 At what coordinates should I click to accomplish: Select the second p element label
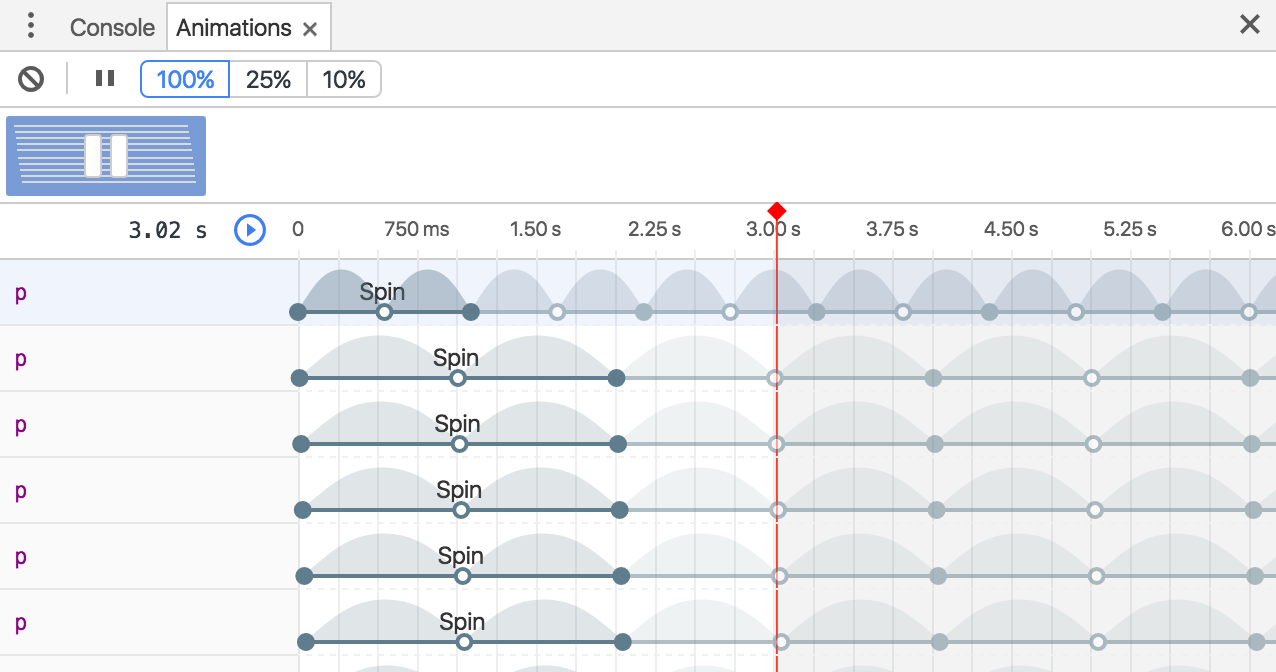click(20, 359)
